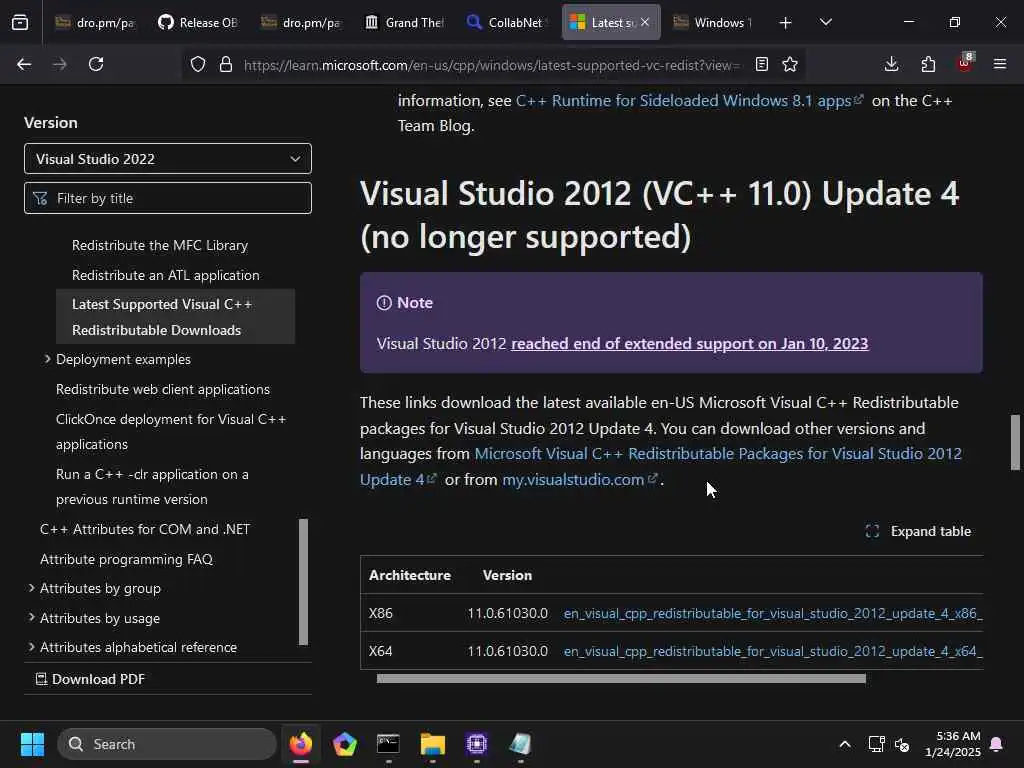
Task: Open the colorful pentagon taskbar app
Action: point(345,744)
